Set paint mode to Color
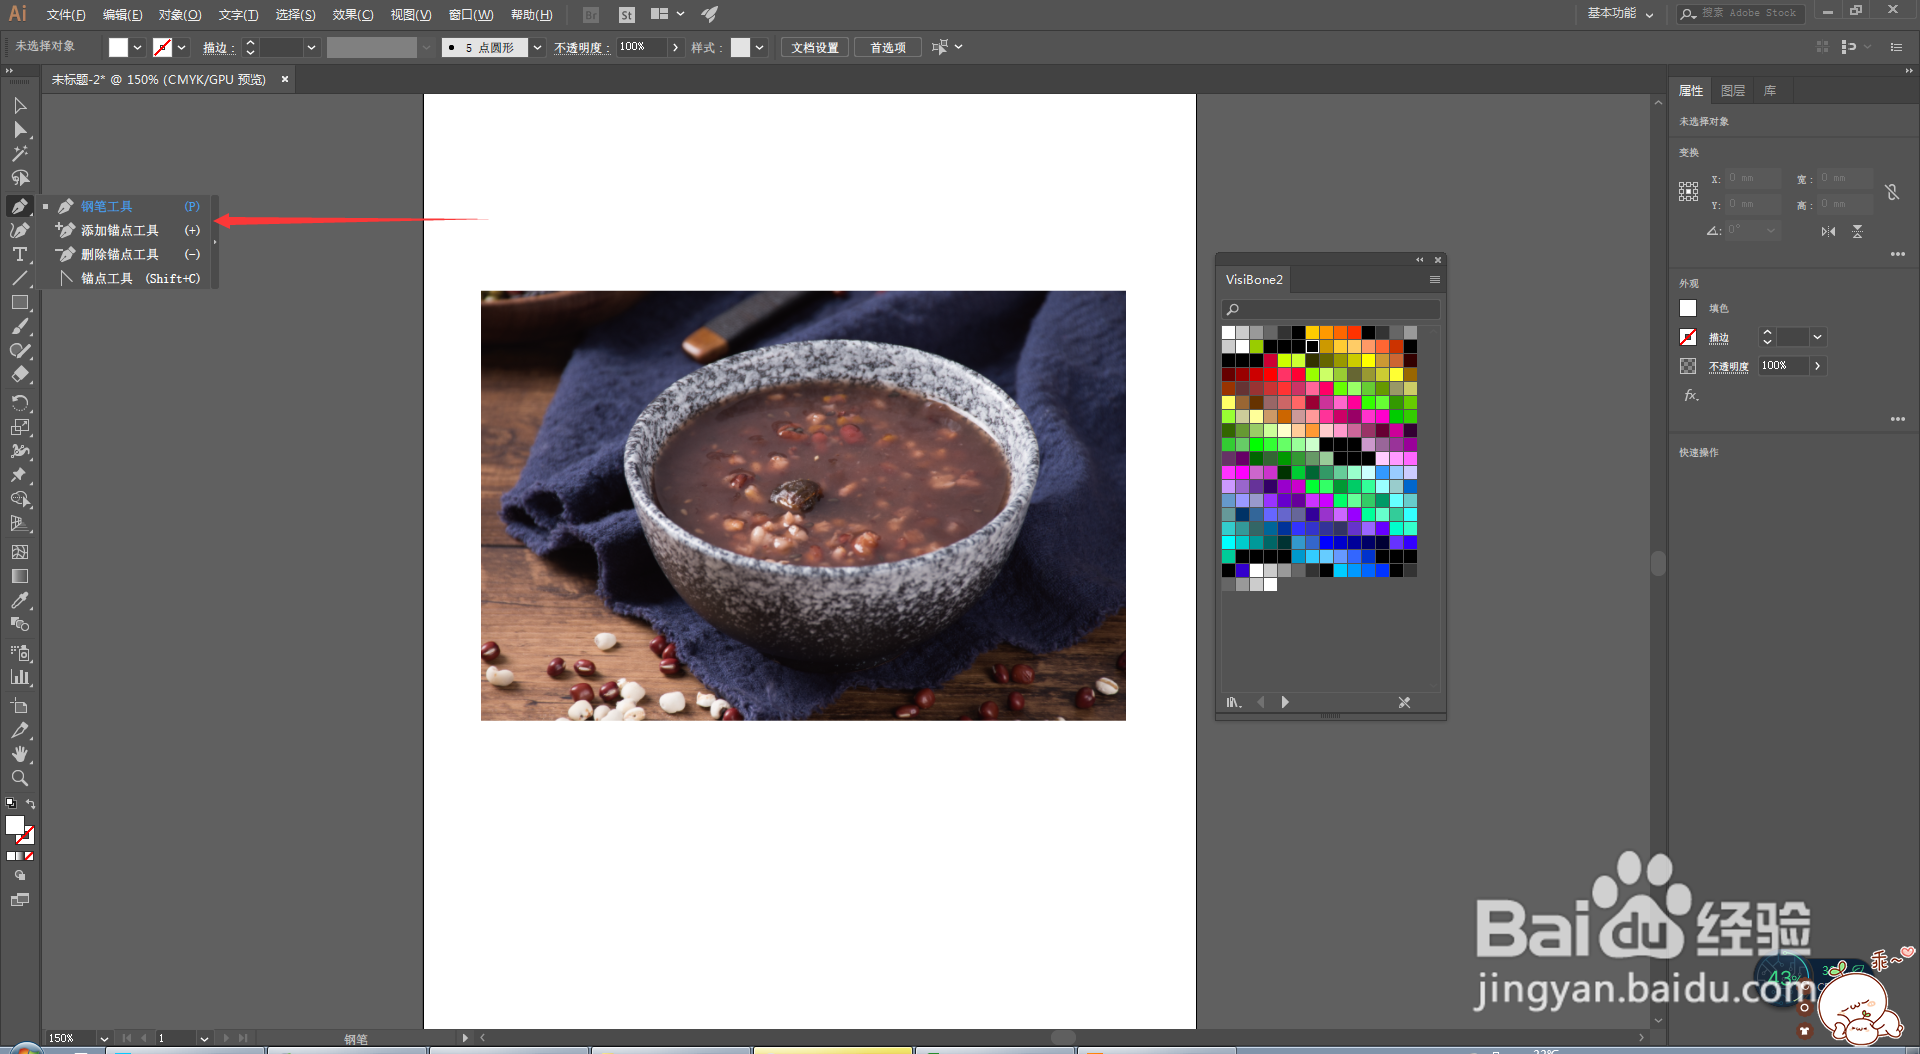Screen dimensions: 1920x1054 click(11, 856)
